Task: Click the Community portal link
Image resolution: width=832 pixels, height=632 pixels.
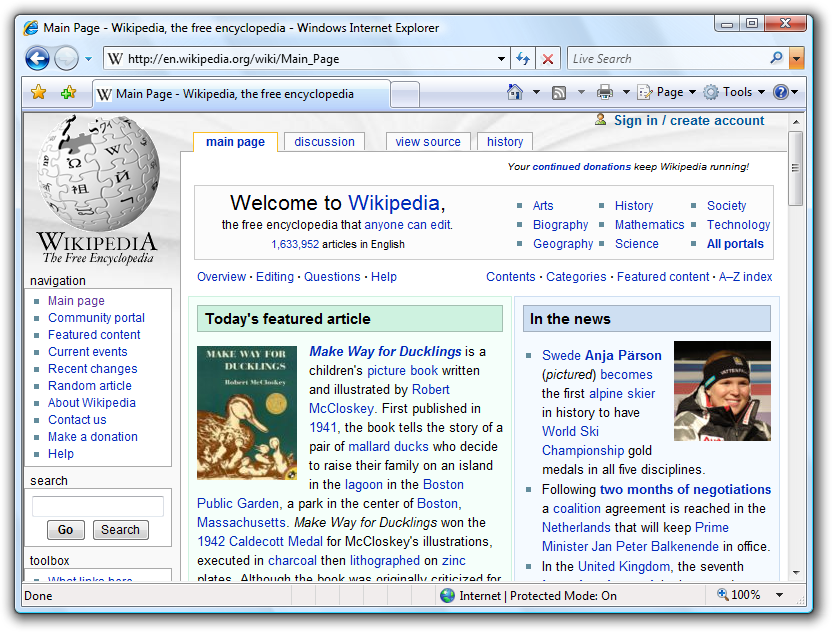Action: click(x=96, y=318)
